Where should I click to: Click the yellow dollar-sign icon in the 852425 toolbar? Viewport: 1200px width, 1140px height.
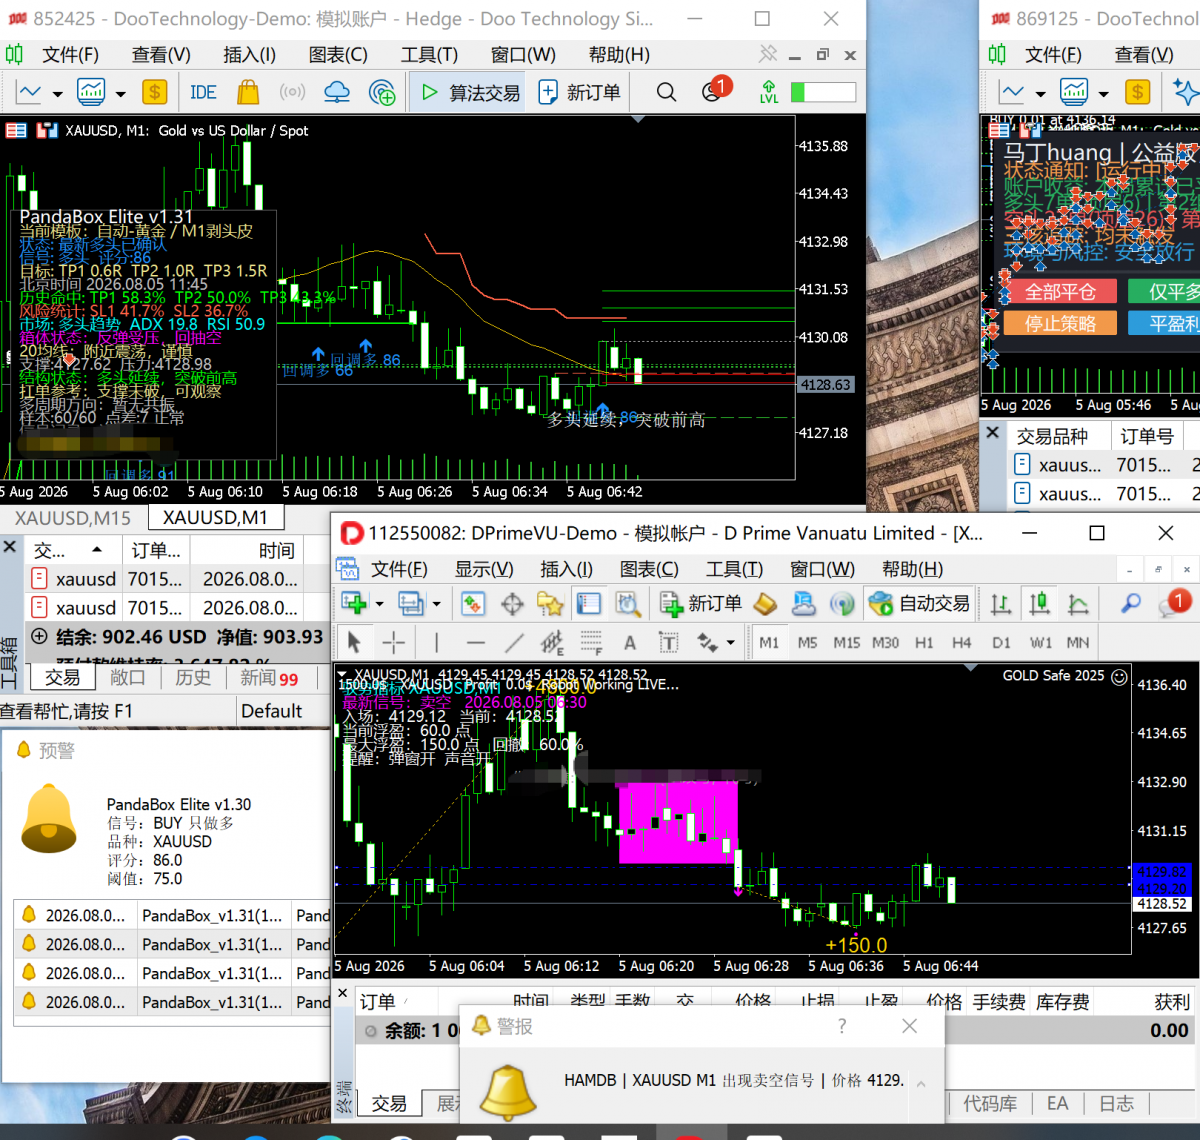[154, 93]
